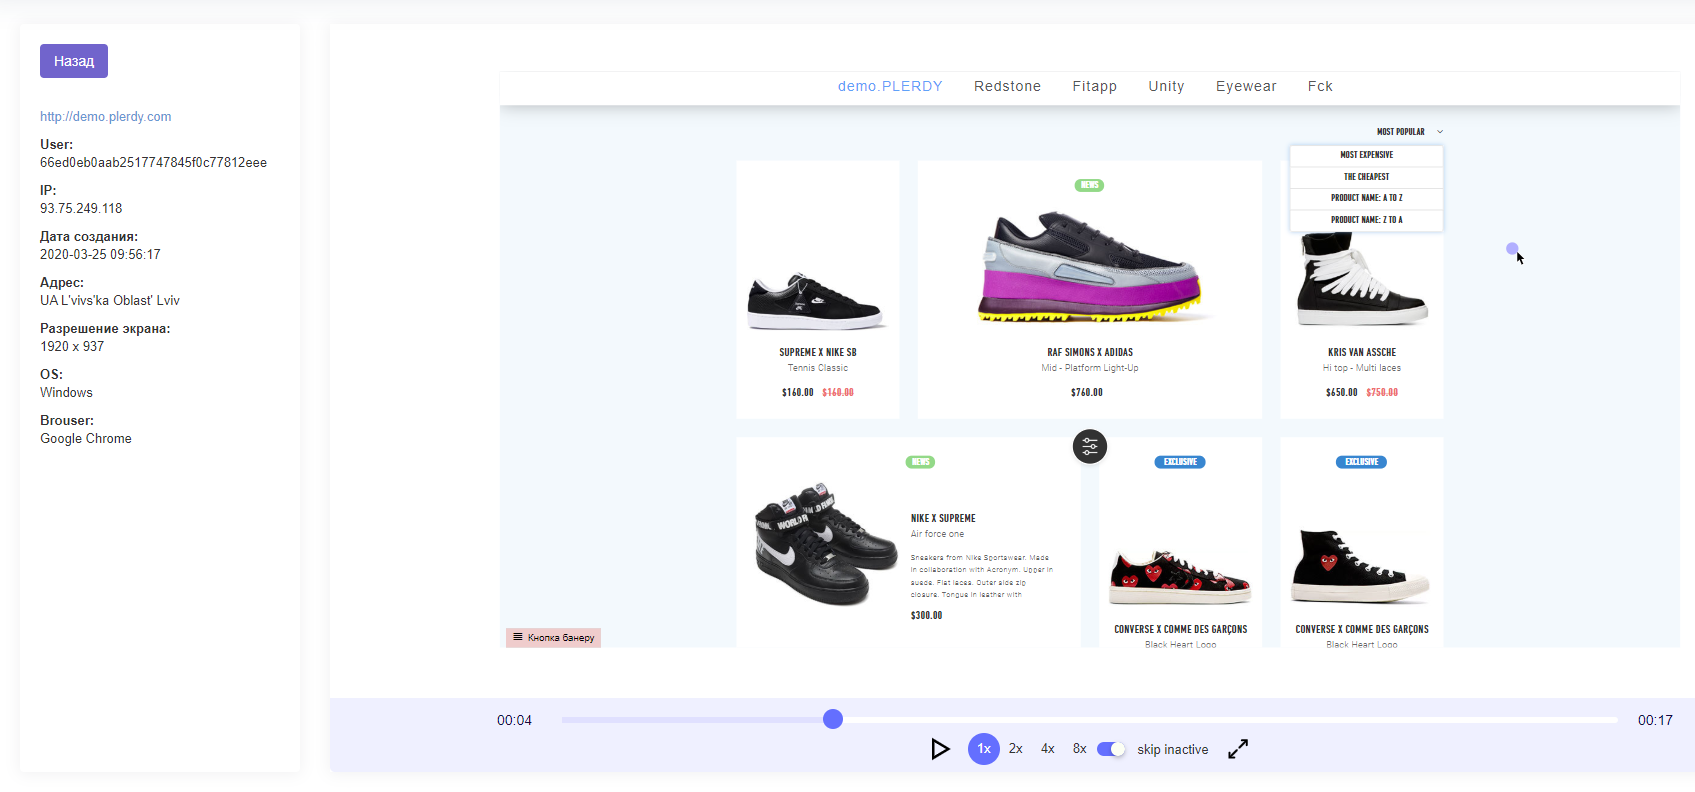This screenshot has height=792, width=1695.
Task: Click the Supreme x Nike SB shoe image
Action: [816, 302]
